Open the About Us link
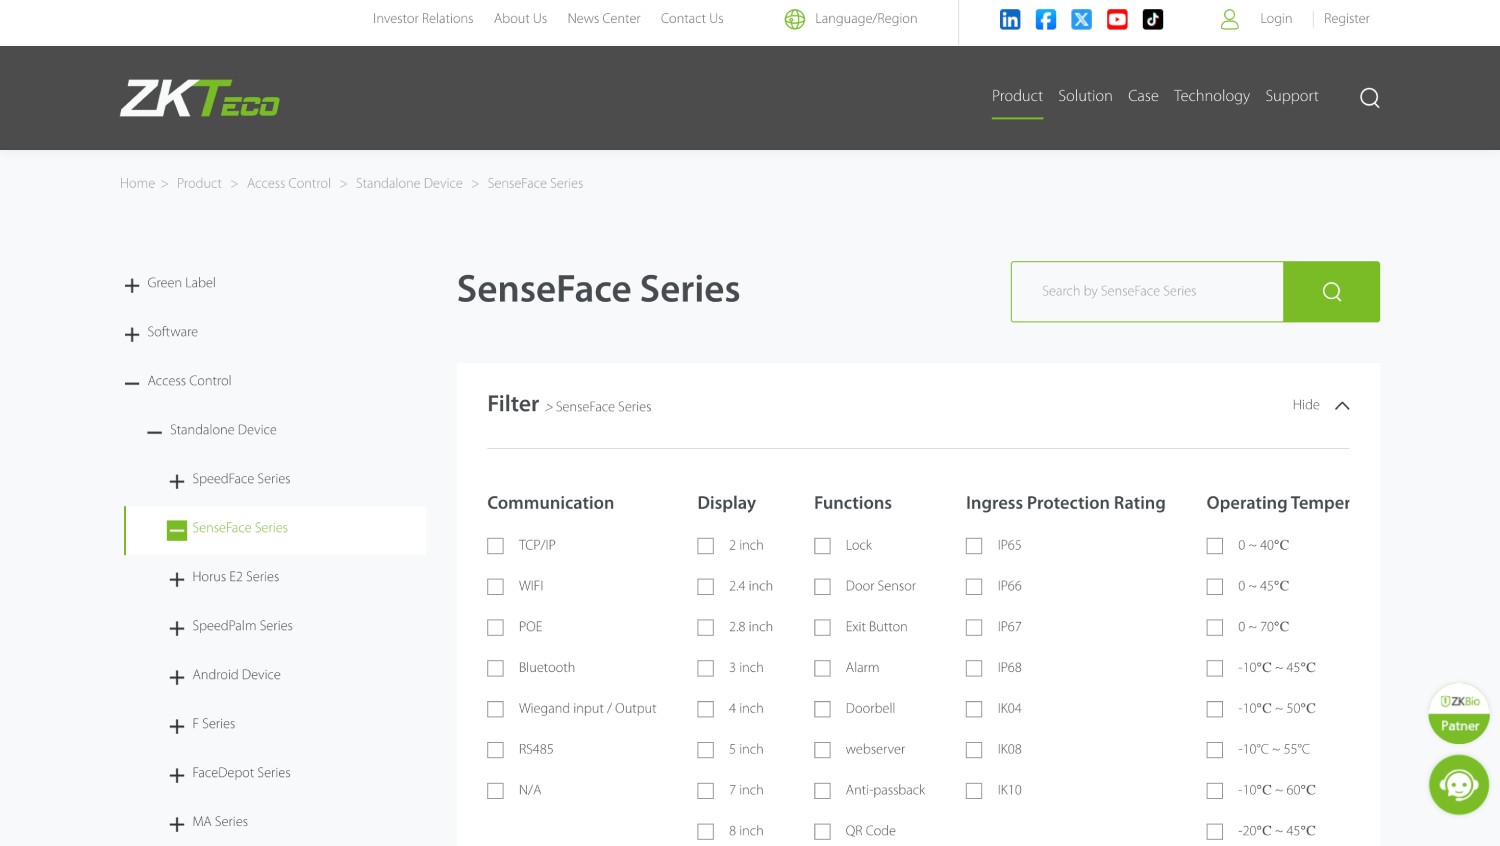The width and height of the screenshot is (1500, 846). [x=520, y=19]
